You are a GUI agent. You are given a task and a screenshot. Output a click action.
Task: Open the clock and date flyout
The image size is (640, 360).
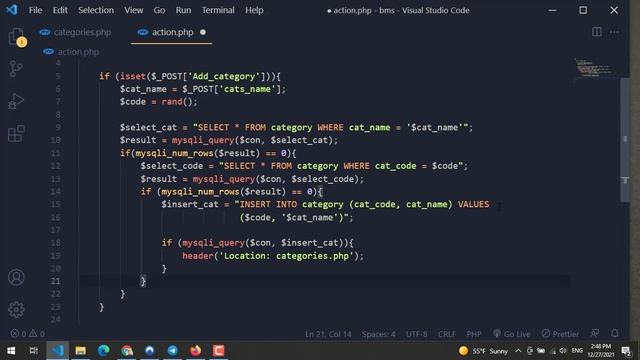click(601, 351)
